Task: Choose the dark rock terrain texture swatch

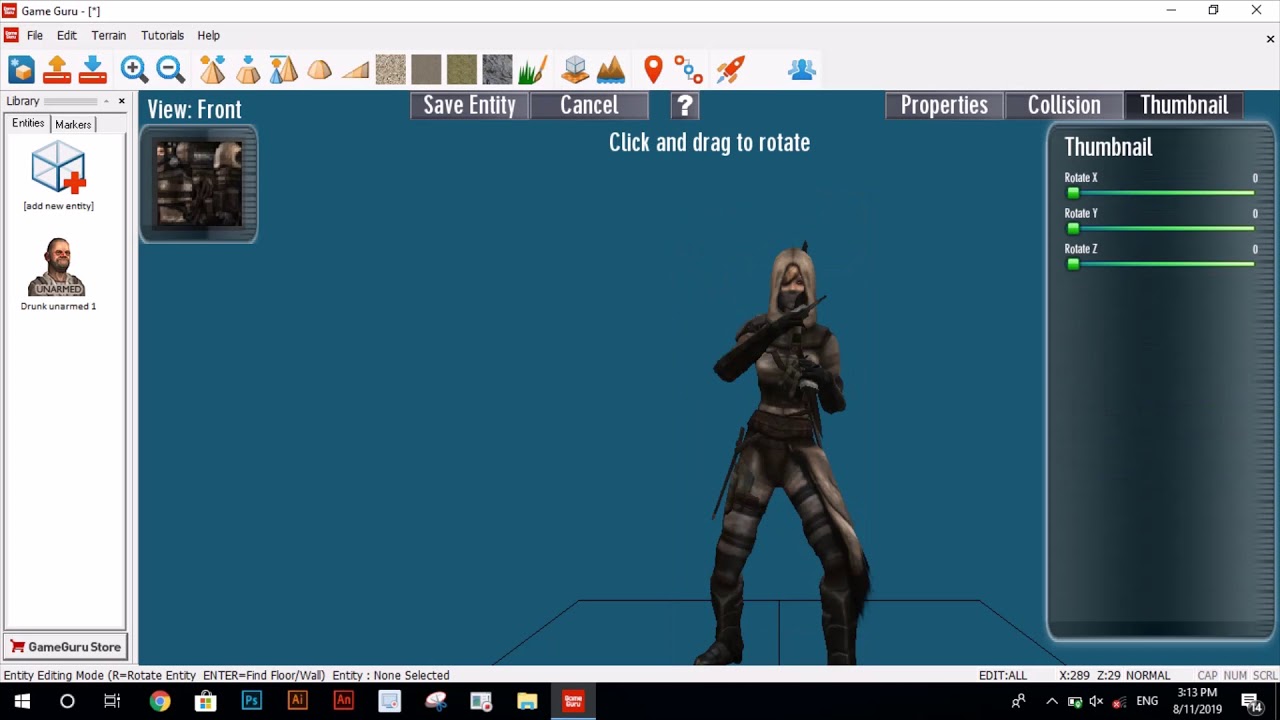Action: (497, 69)
